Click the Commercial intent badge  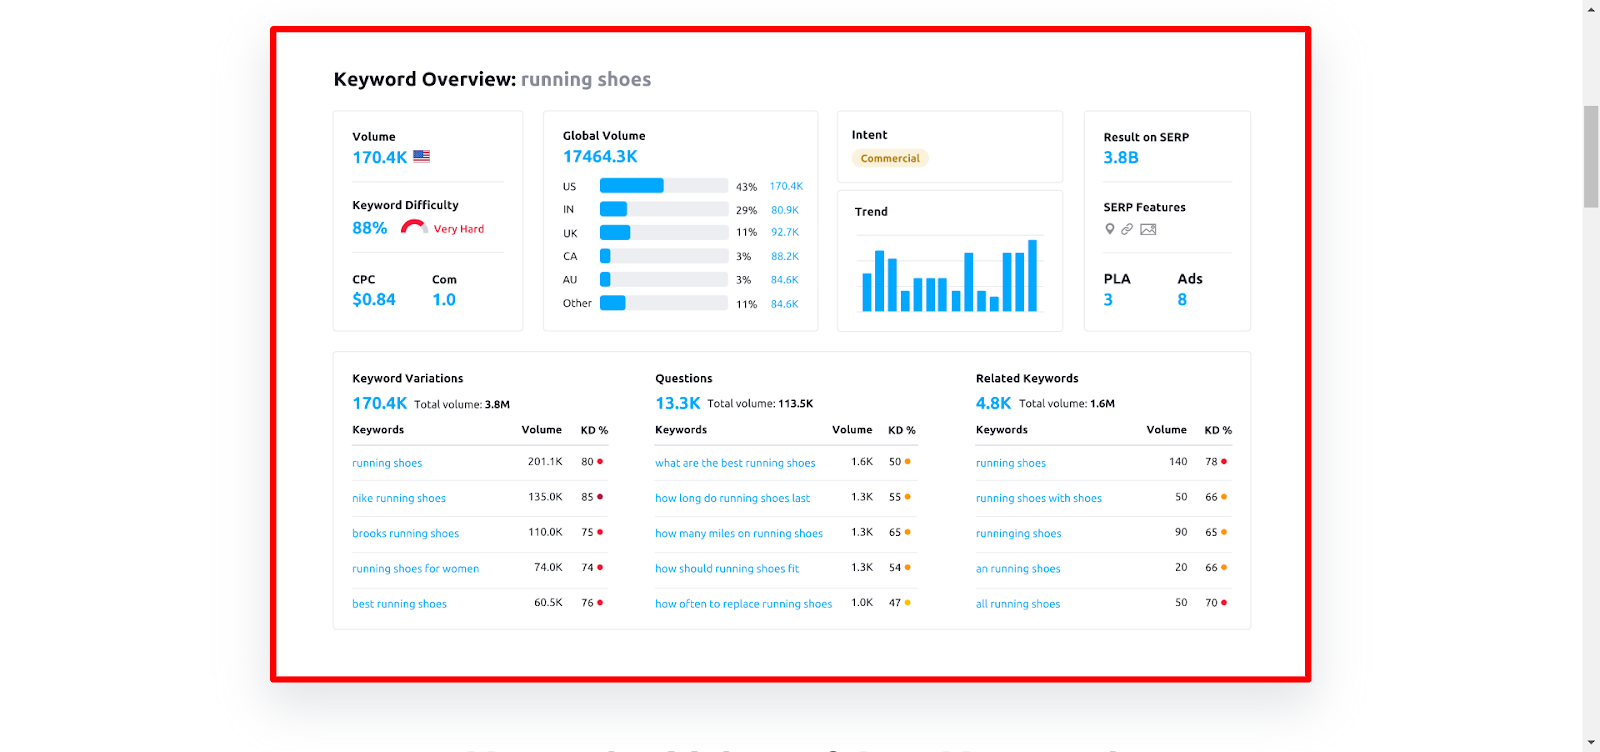890,158
